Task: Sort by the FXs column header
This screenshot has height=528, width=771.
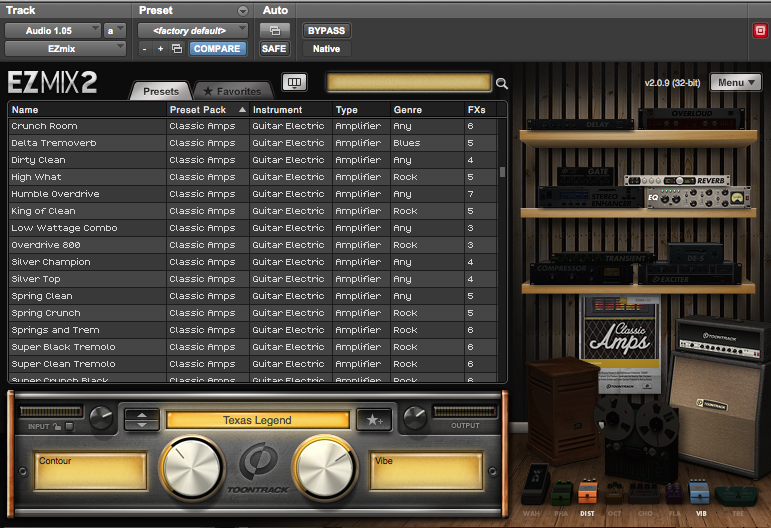Action: 480,110
